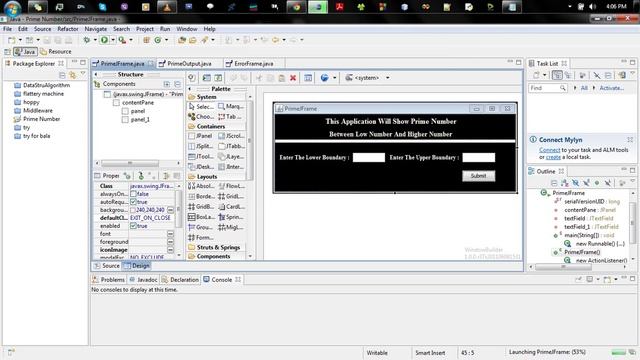Click the Find field in Task List
Screen dimensions: 640x360
547,88
